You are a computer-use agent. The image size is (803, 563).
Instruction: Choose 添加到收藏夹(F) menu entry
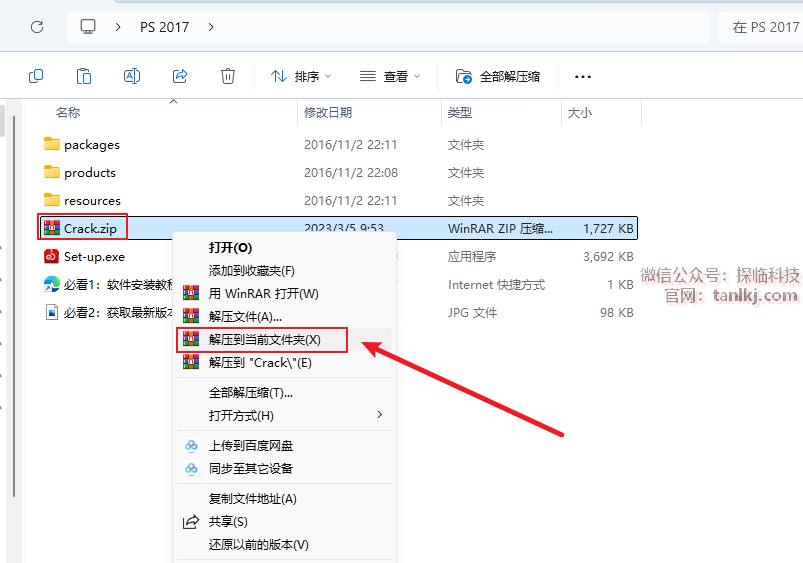point(284,270)
